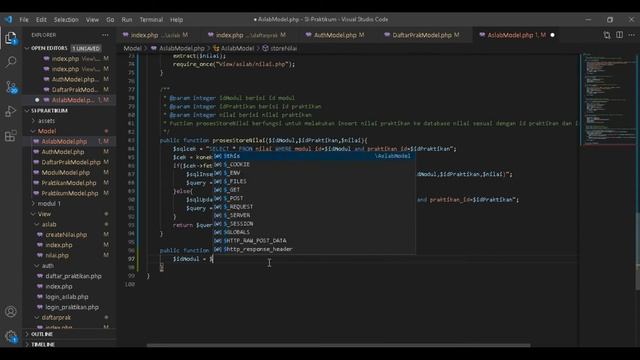The width and height of the screenshot is (640, 360).
Task: Select $GLOBALS autocomplete suggestion
Action: [x=314, y=232]
